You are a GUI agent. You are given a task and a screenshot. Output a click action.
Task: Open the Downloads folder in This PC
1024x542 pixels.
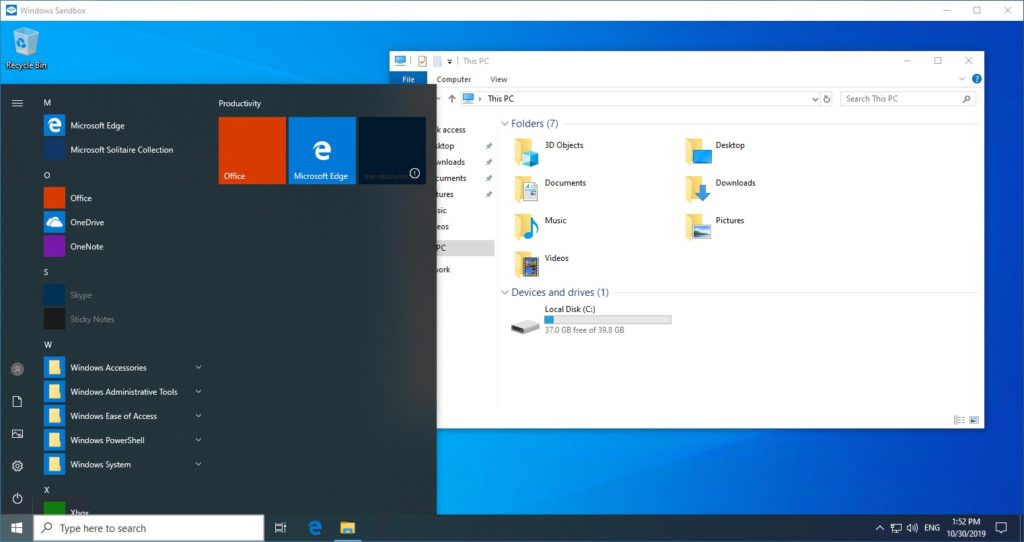720,189
